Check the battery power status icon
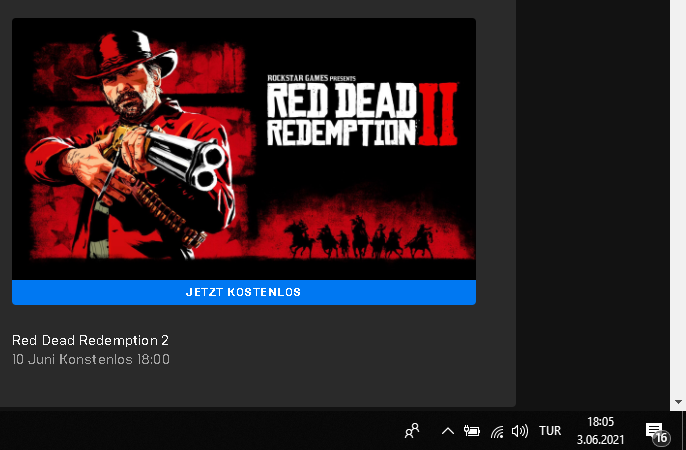This screenshot has width=686, height=450. (472, 431)
